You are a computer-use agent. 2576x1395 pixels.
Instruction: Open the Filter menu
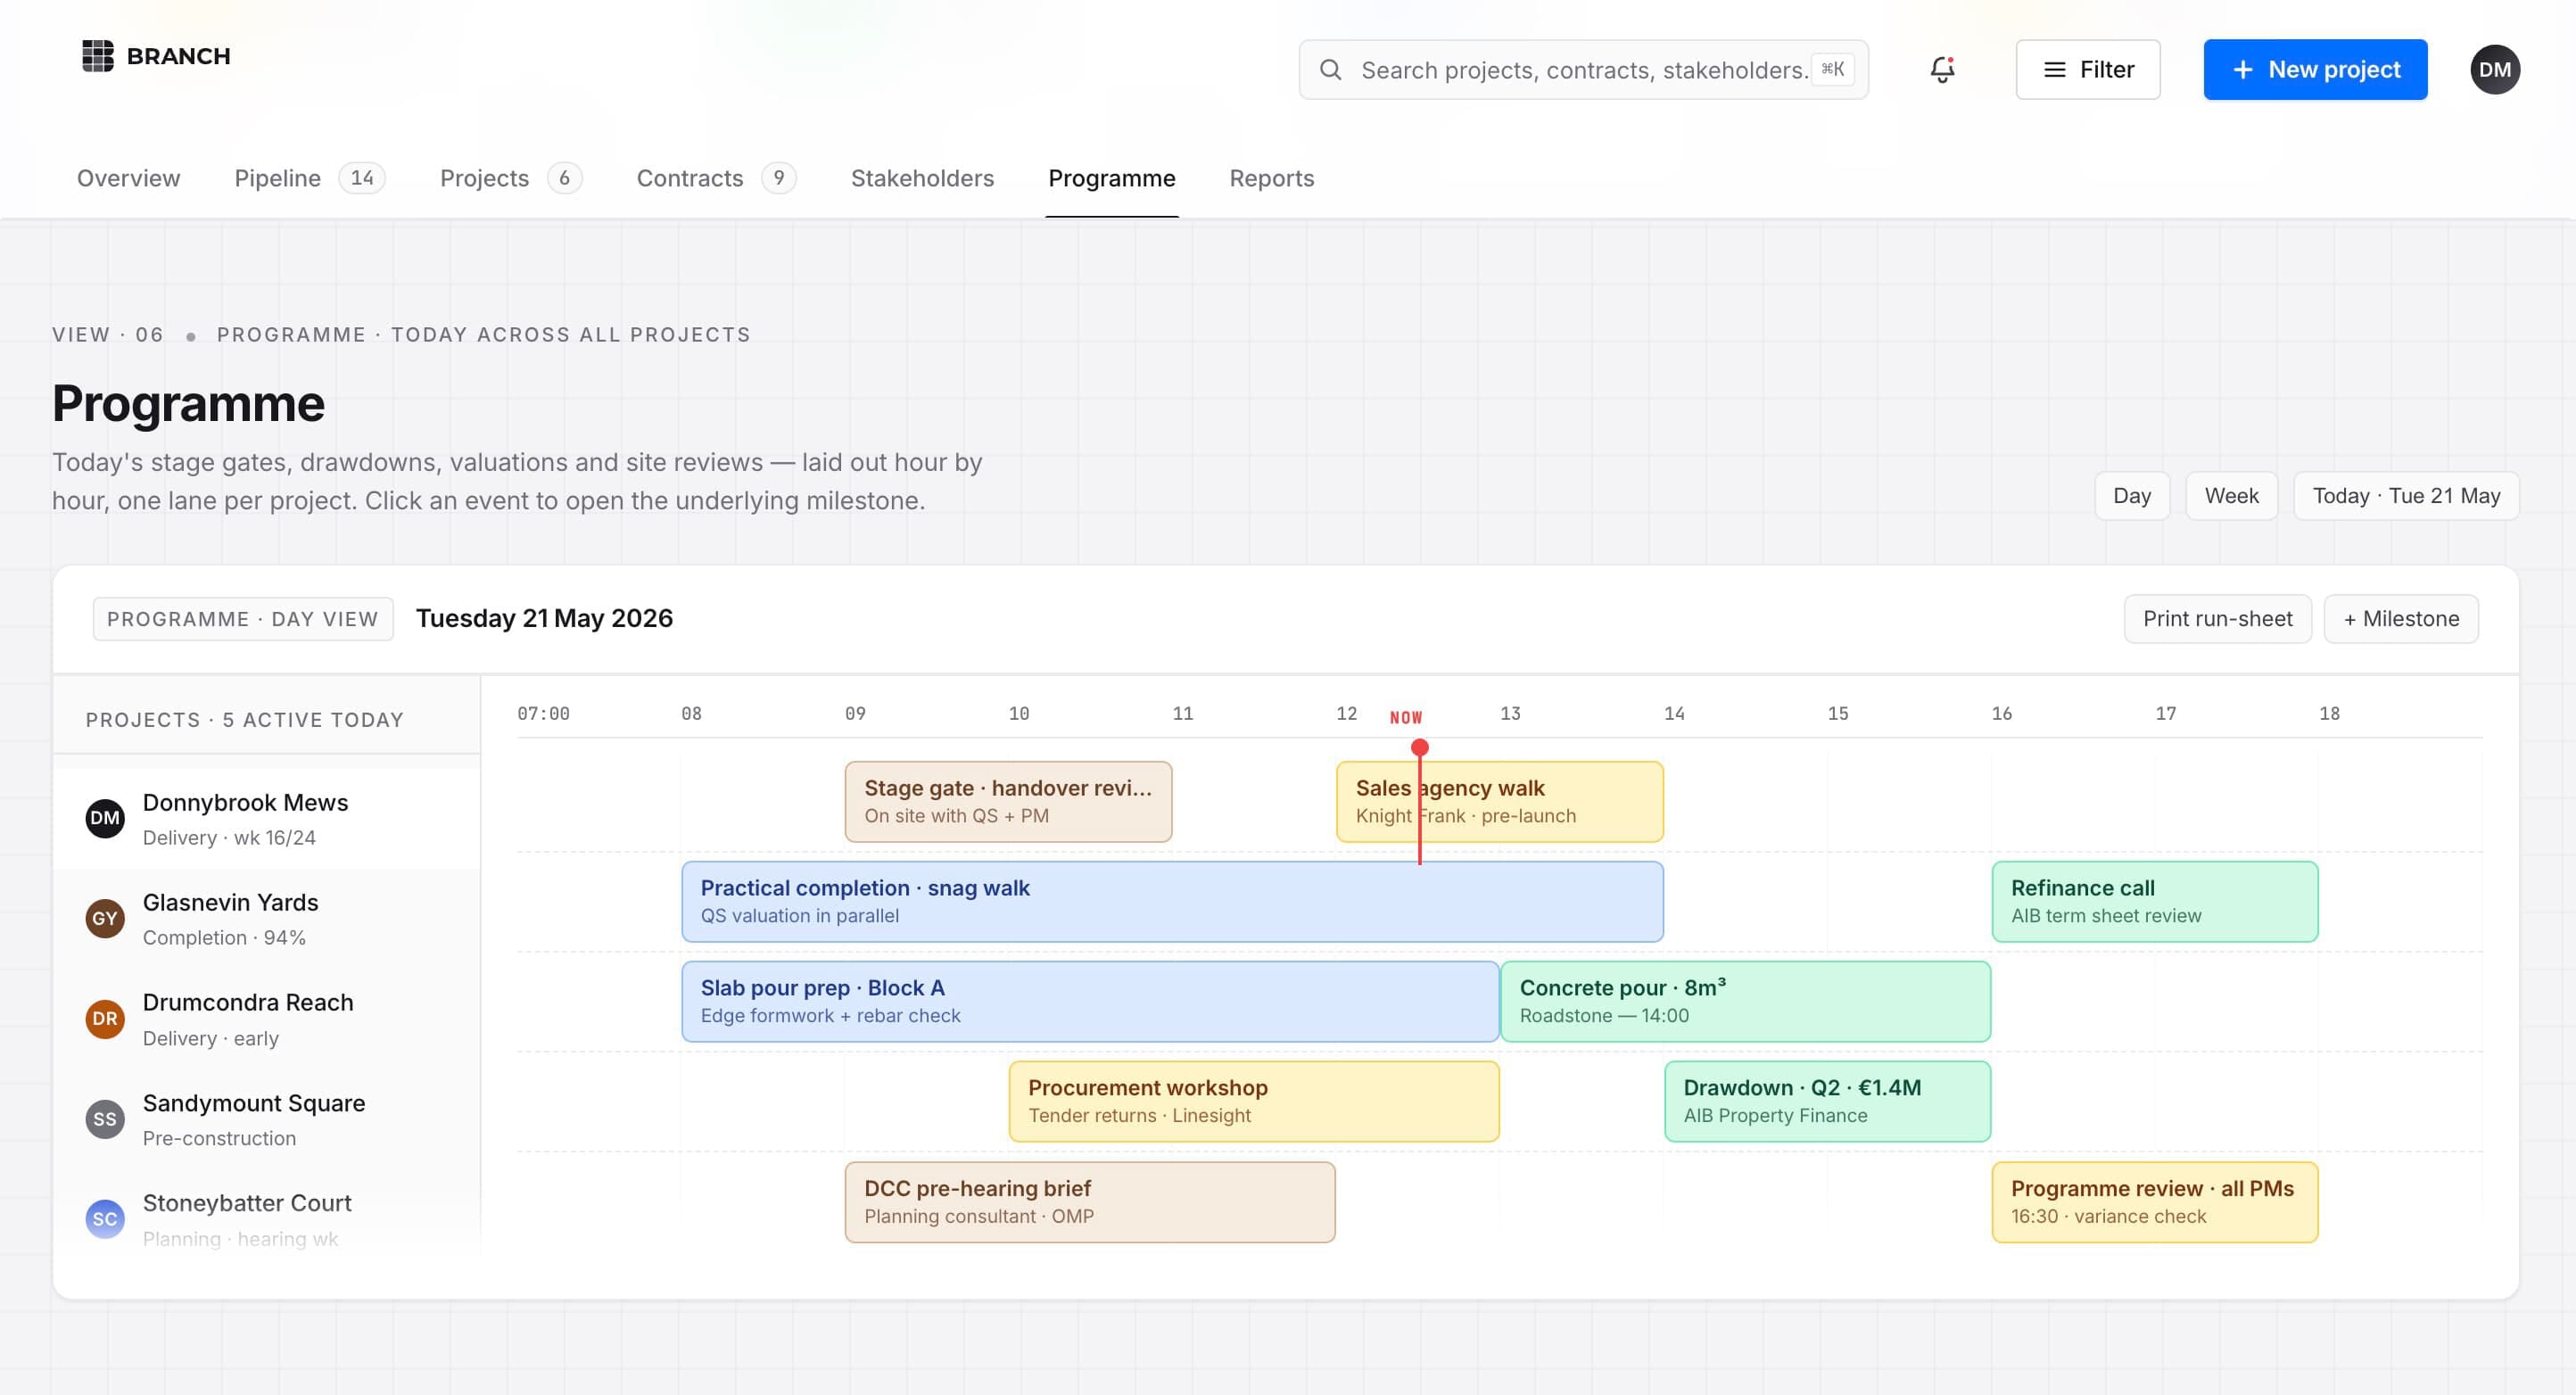2088,70
